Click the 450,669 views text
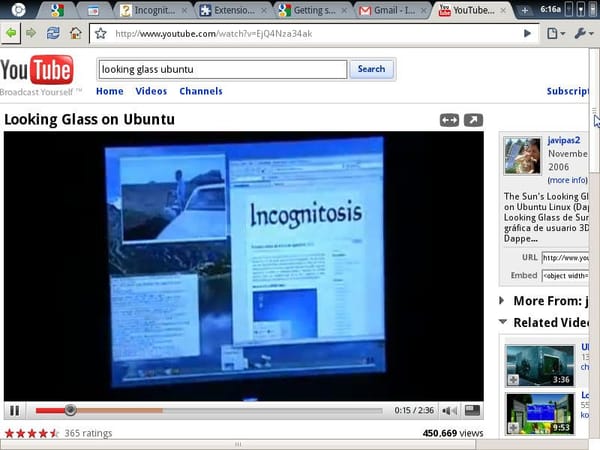The image size is (600, 450). coord(453,433)
